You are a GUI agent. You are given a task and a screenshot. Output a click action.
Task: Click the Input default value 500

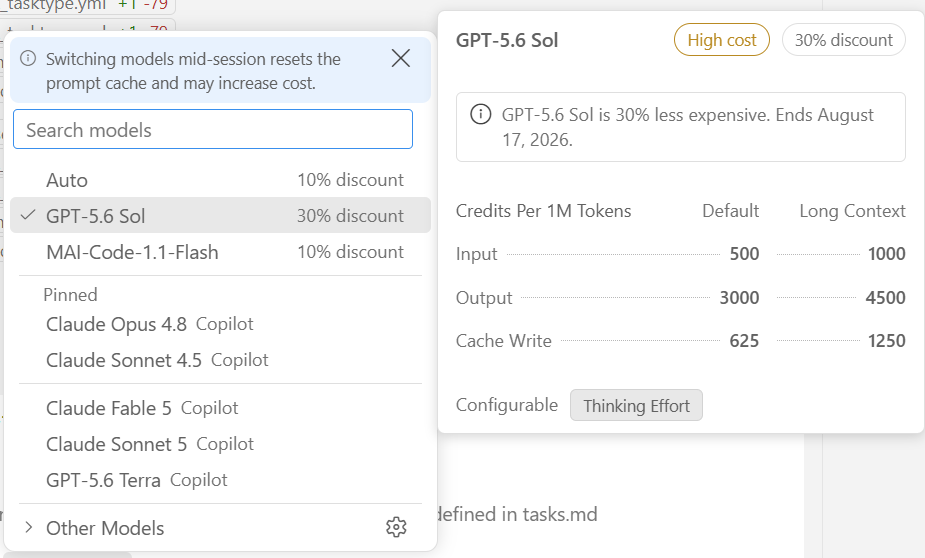744,254
